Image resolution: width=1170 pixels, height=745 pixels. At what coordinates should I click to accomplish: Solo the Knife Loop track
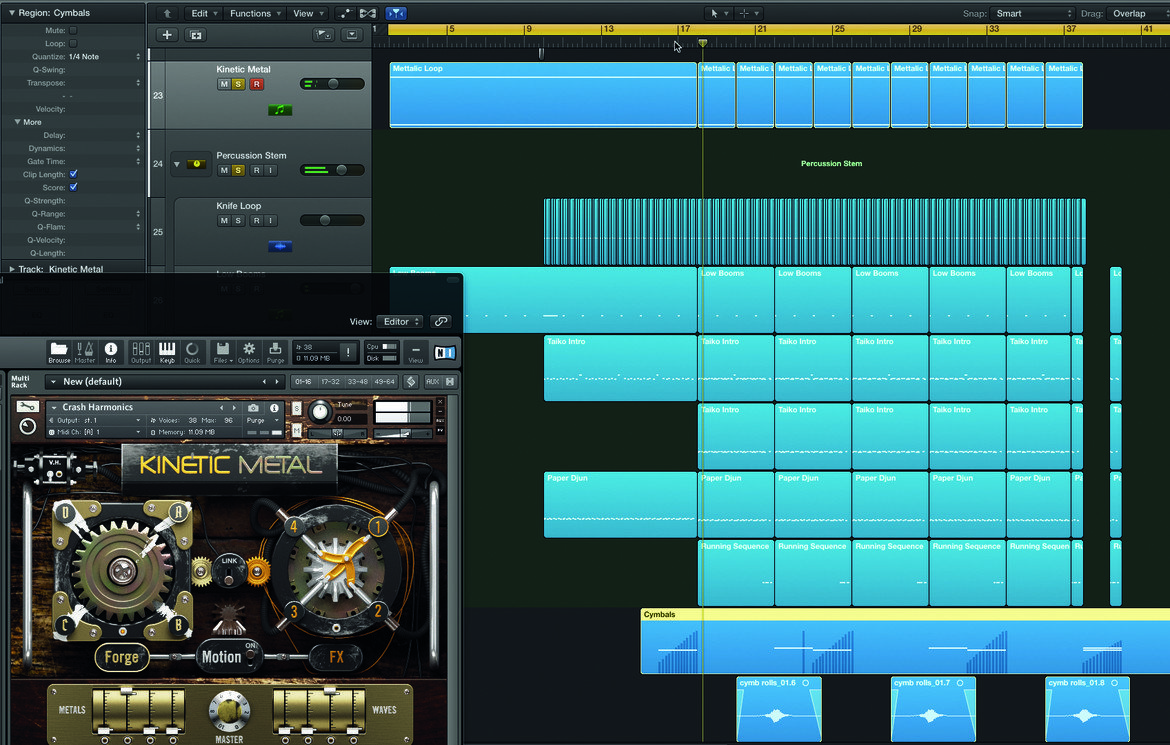click(238, 221)
